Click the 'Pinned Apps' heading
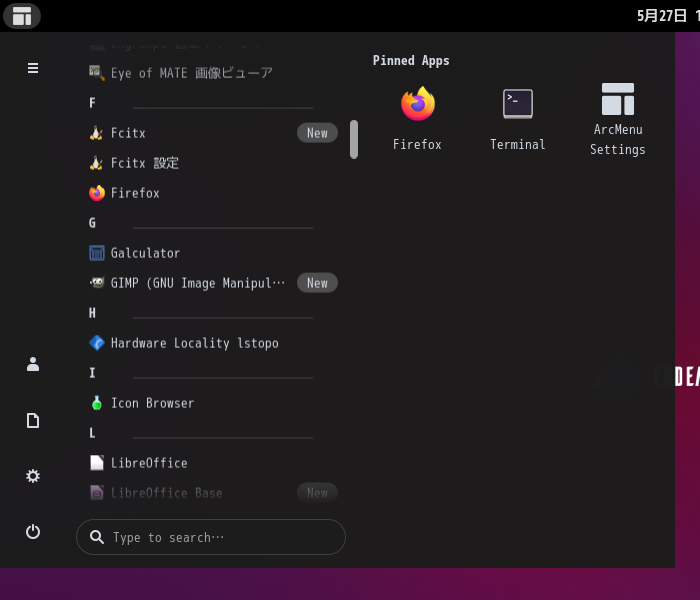This screenshot has width=700, height=600. point(411,61)
